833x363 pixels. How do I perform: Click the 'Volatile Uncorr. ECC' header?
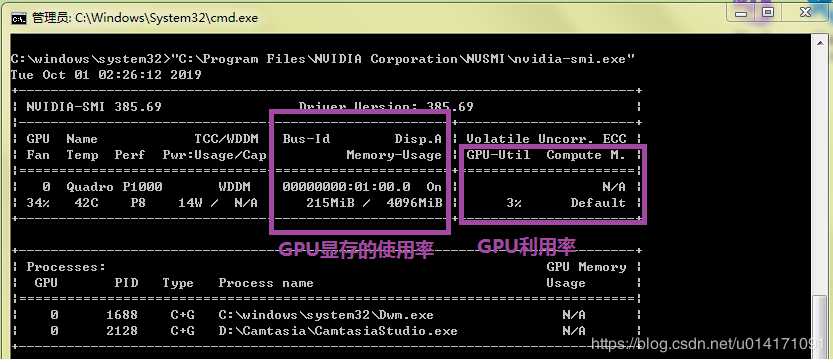(547, 139)
